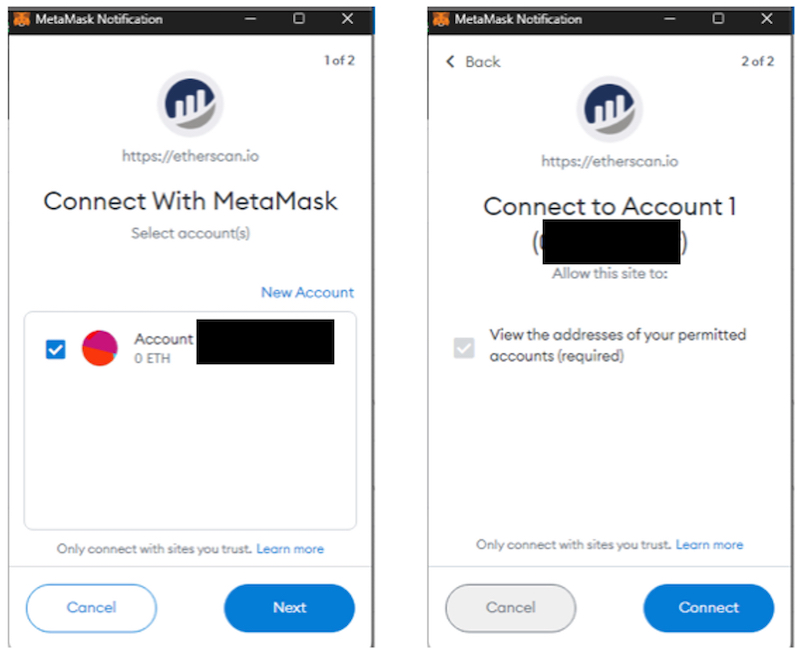This screenshot has height=654, width=800.
Task: Maximize the right MetaMask Notification window
Action: click(x=718, y=19)
